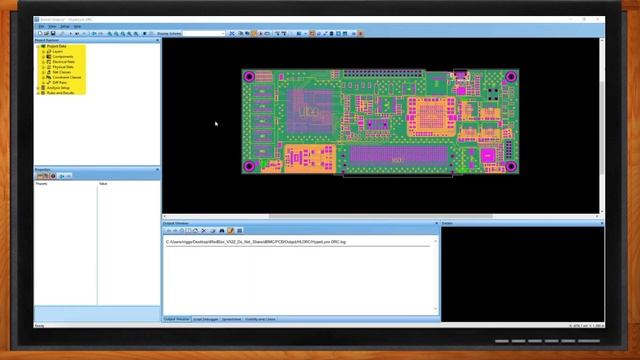Viewport: 640px width, 360px height.
Task: Open the Help menu
Action: click(77, 27)
